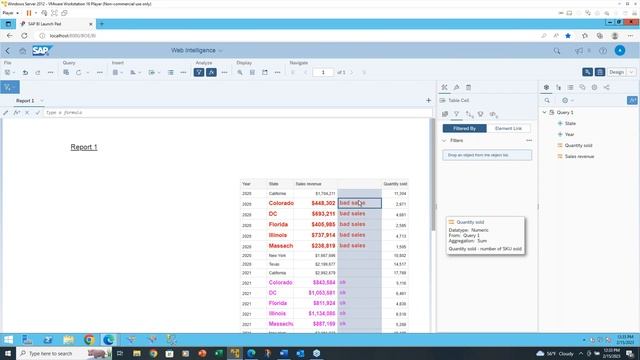The width and height of the screenshot is (640, 360).
Task: Open Query group more options ellipsis
Action: point(100,73)
